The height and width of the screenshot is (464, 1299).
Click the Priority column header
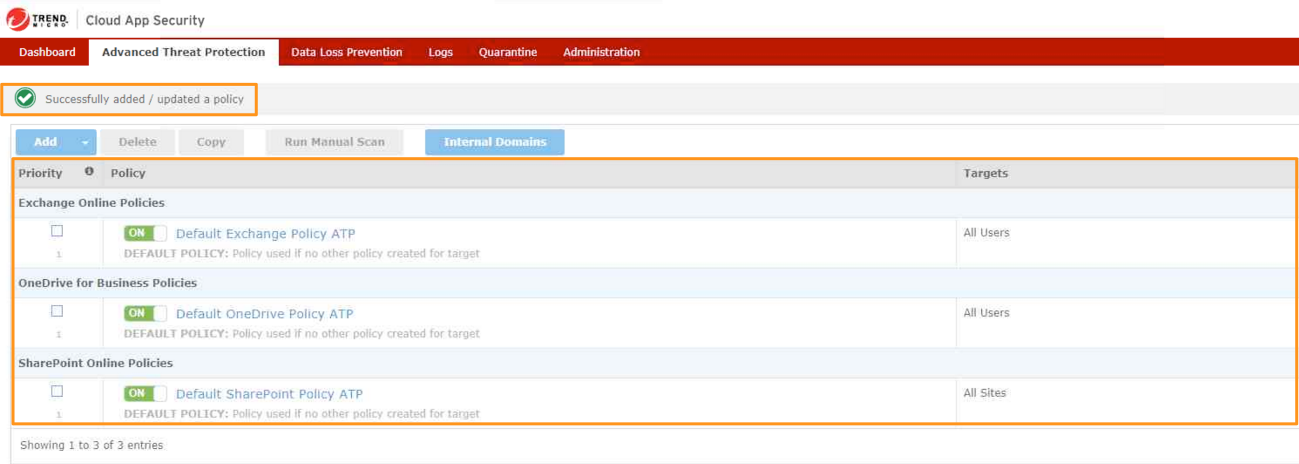pyautogui.click(x=40, y=173)
